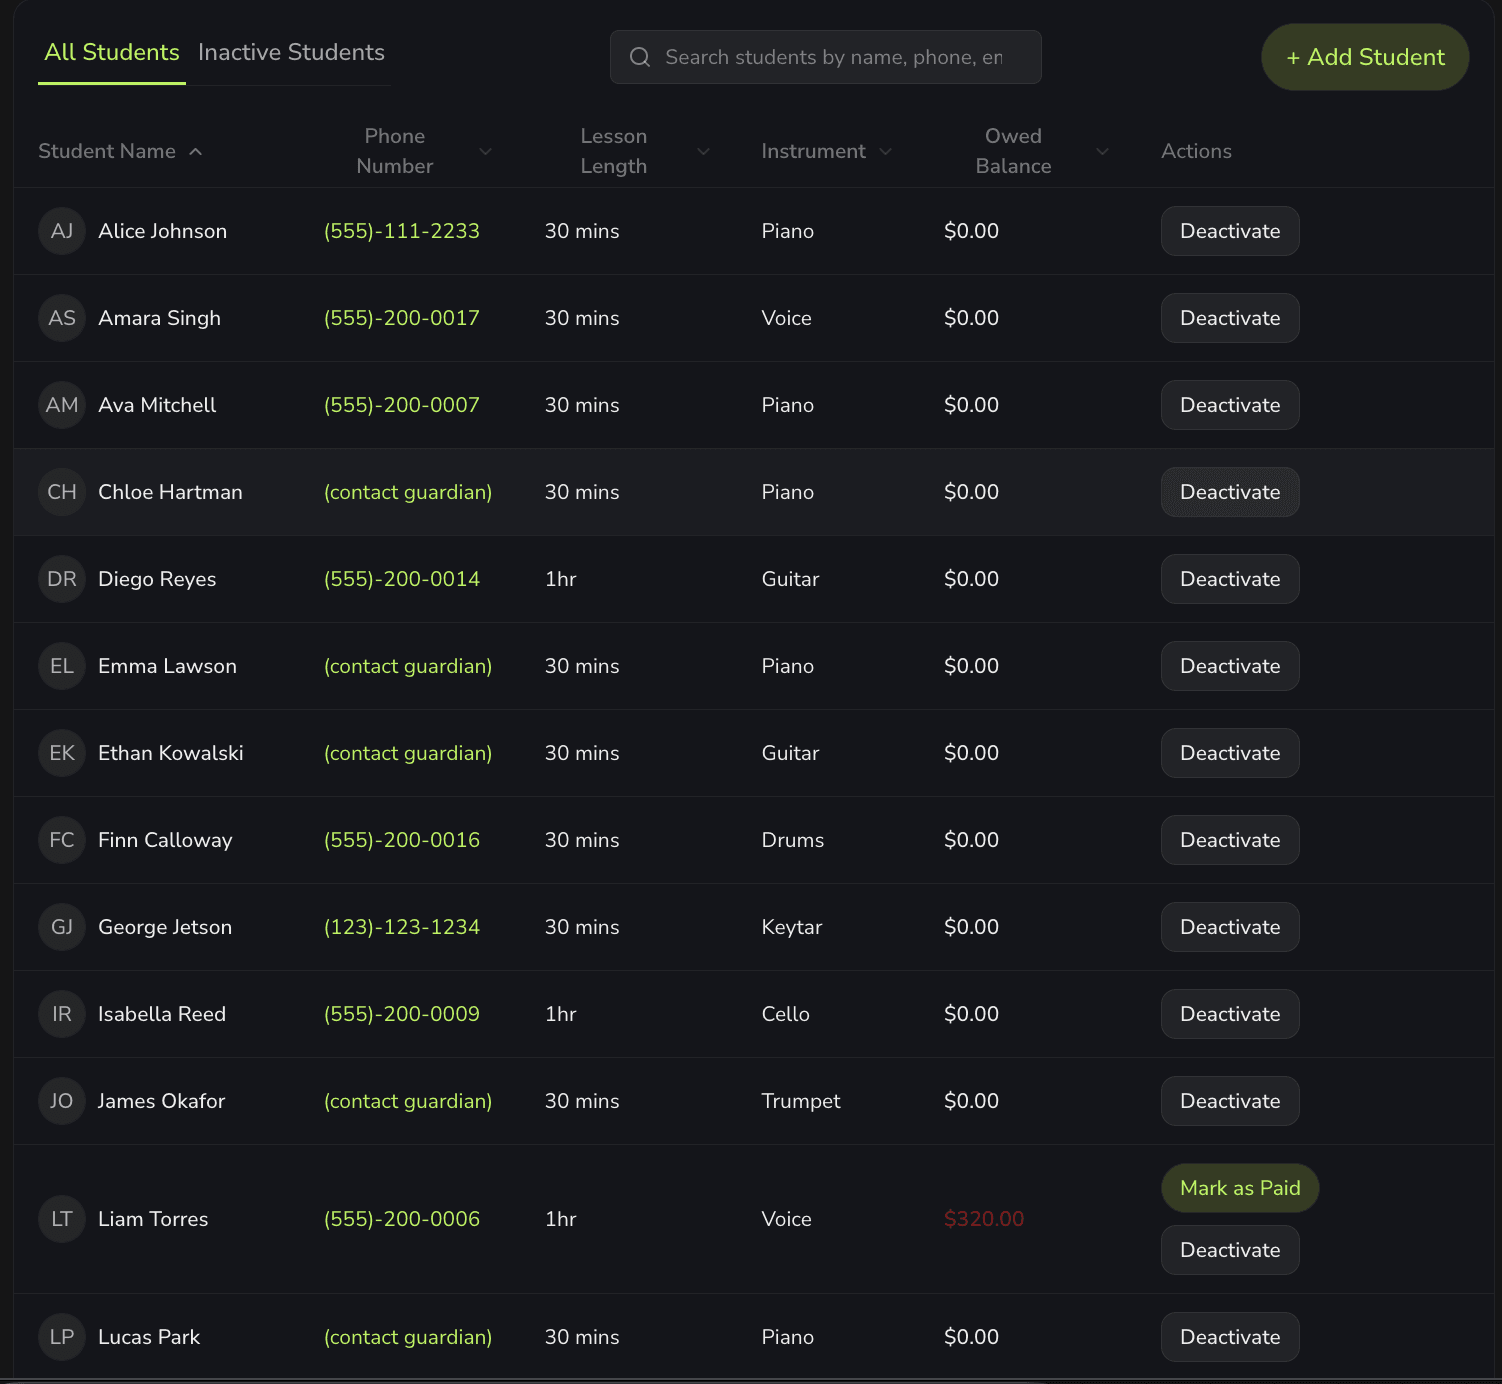The height and width of the screenshot is (1384, 1502).
Task: Expand the Lesson Length column dropdown
Action: pyautogui.click(x=704, y=152)
